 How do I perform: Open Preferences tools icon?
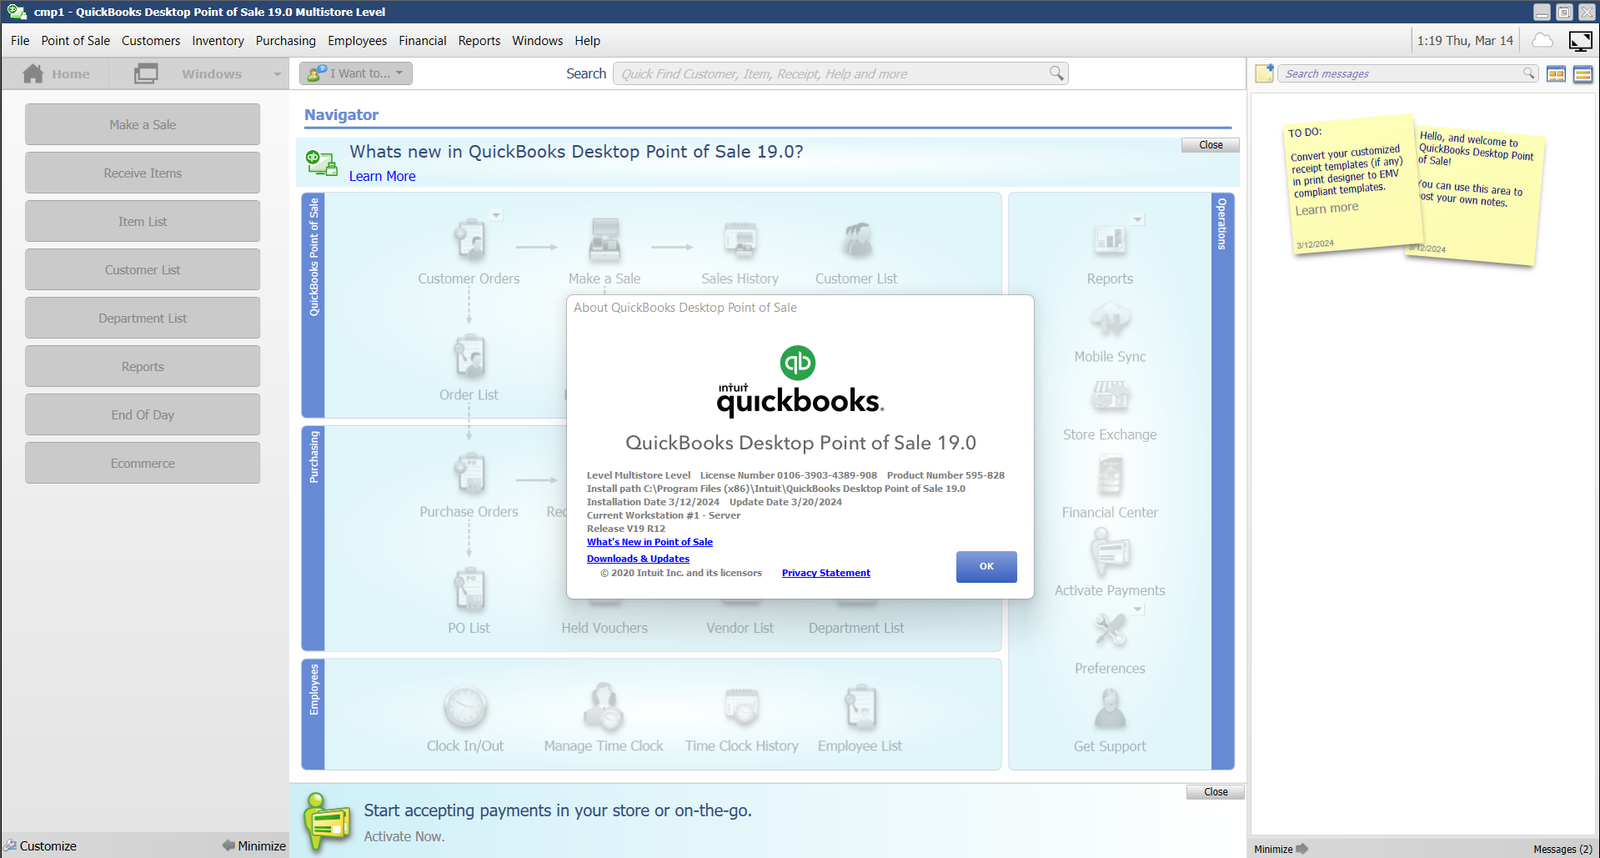pyautogui.click(x=1110, y=630)
